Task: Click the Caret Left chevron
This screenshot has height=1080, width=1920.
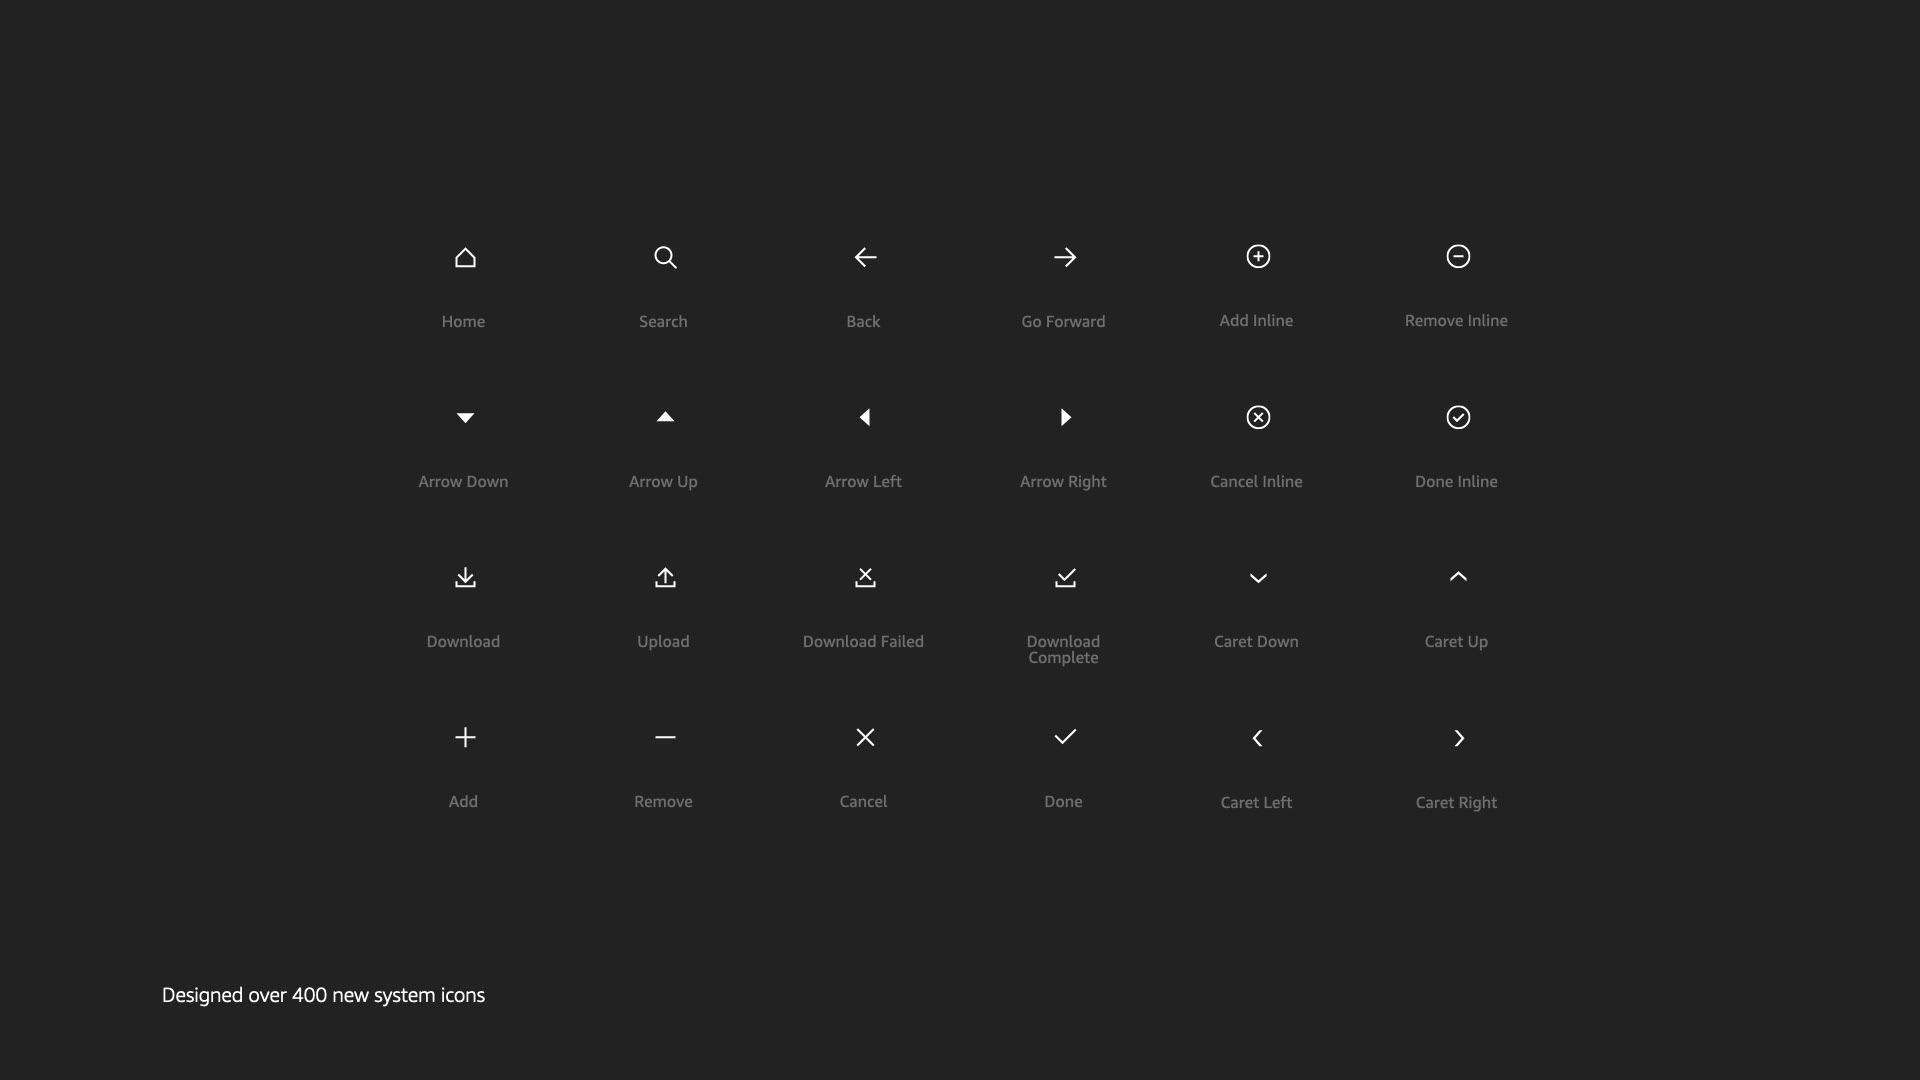Action: (x=1257, y=738)
